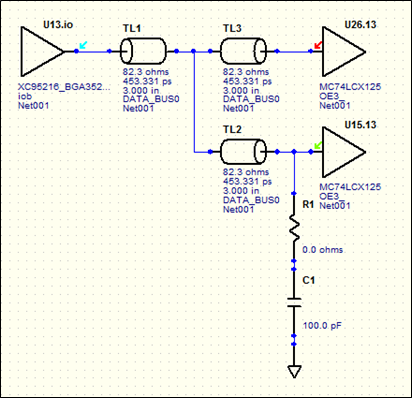Click the 0.0 ohms resistor value label
Screen dimensions: 412x398
point(323,250)
